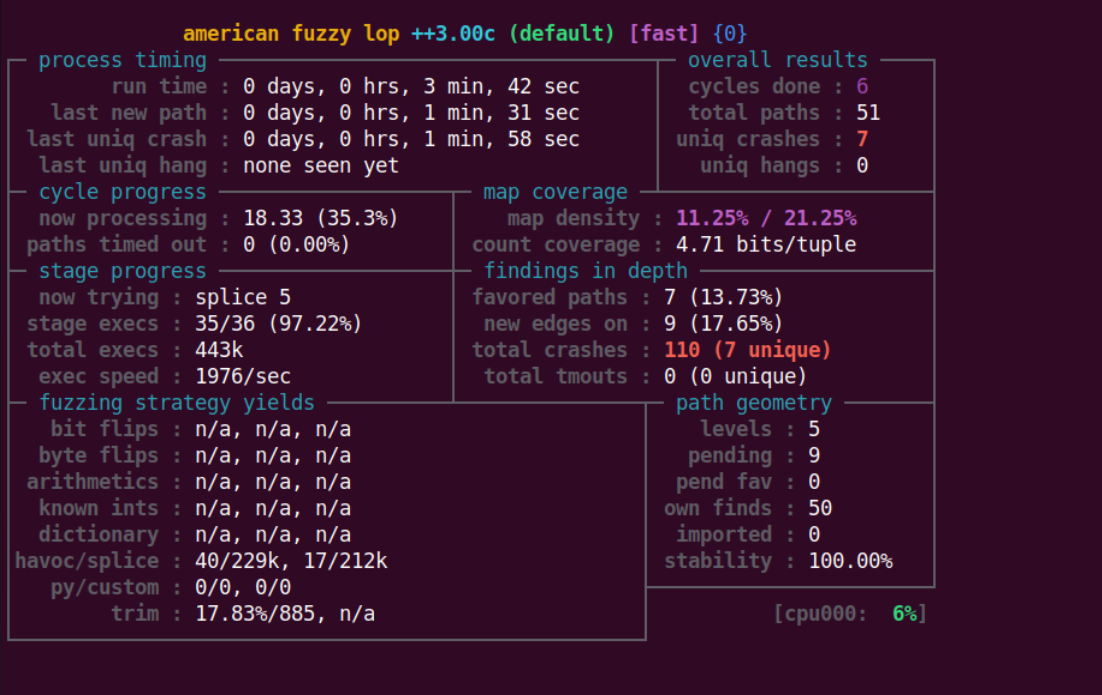Click the 'last uniq crash' time value
The width and height of the screenshot is (1102, 695).
tap(410, 139)
